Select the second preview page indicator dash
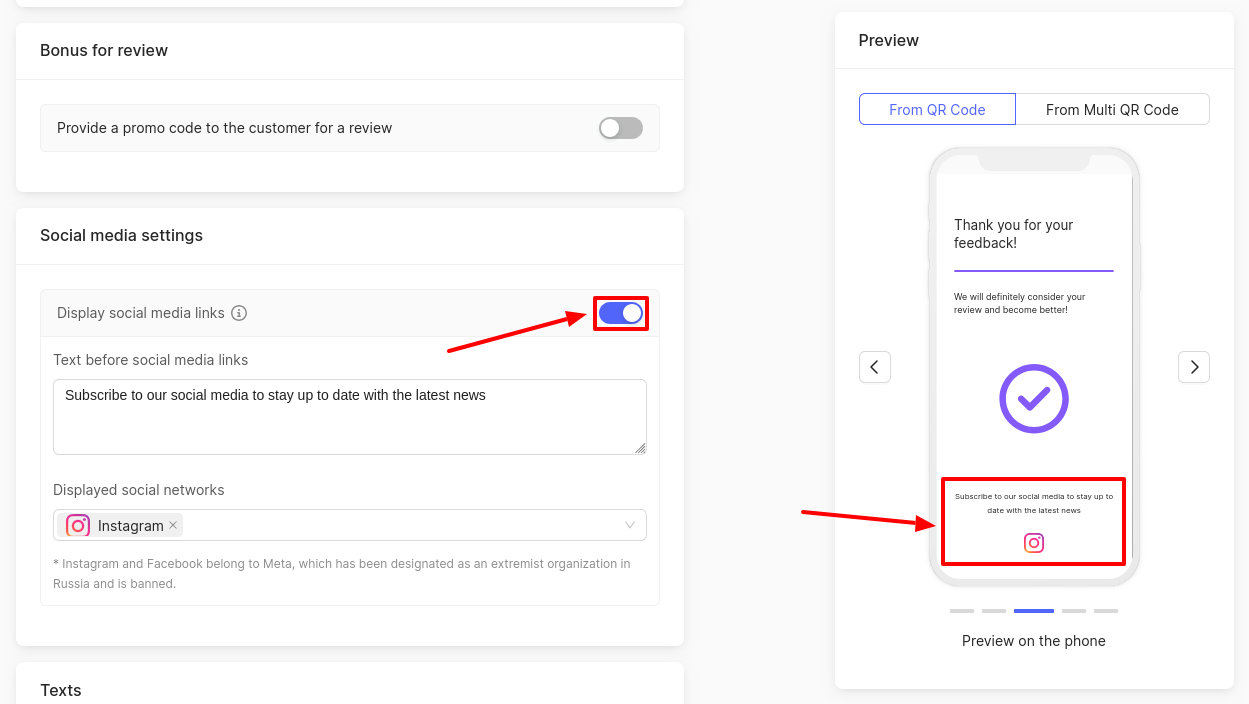Viewport: 1249px width, 704px height. coord(994,610)
